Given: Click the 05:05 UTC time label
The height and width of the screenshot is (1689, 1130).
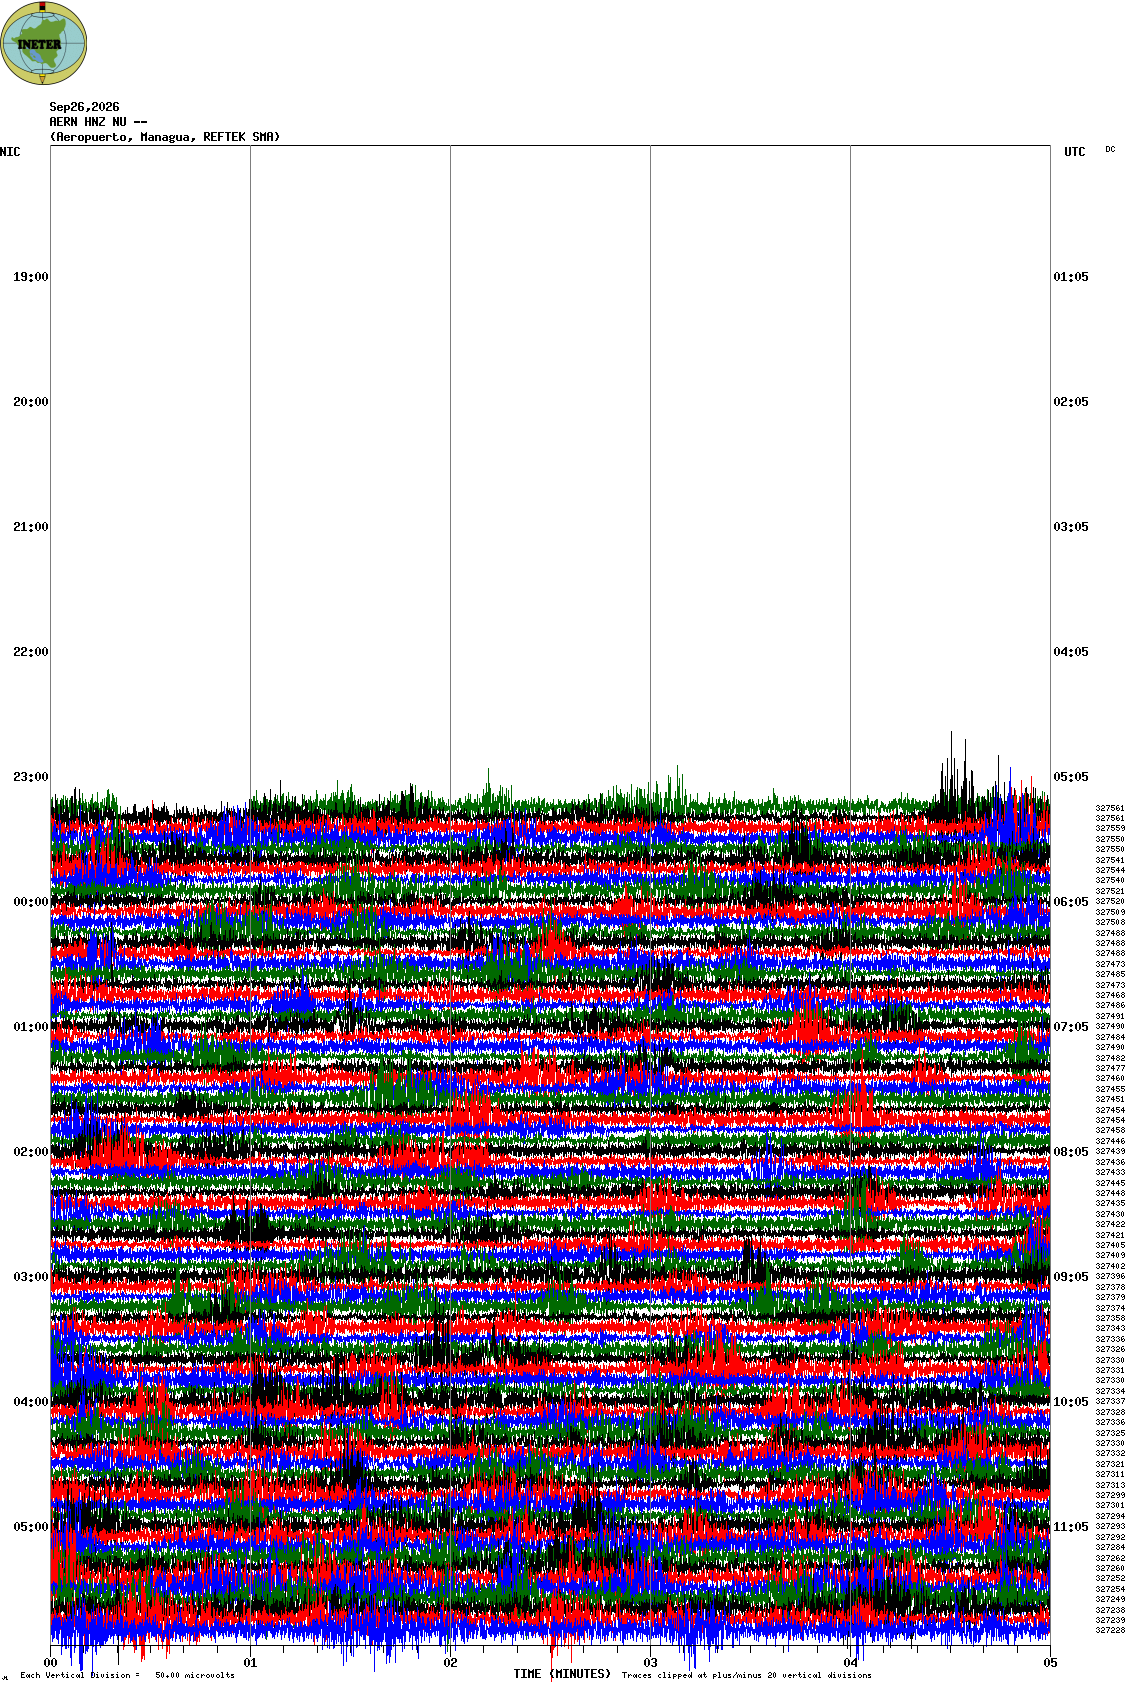Looking at the screenshot, I should pyautogui.click(x=1071, y=777).
